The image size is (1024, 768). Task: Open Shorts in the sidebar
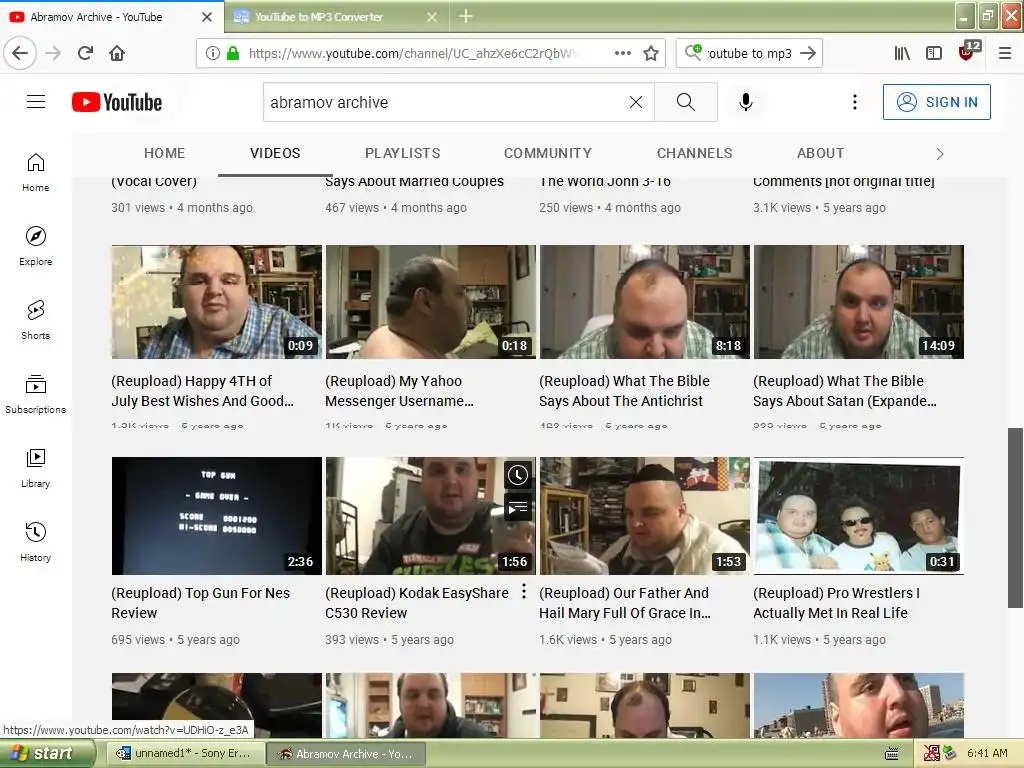tap(36, 320)
